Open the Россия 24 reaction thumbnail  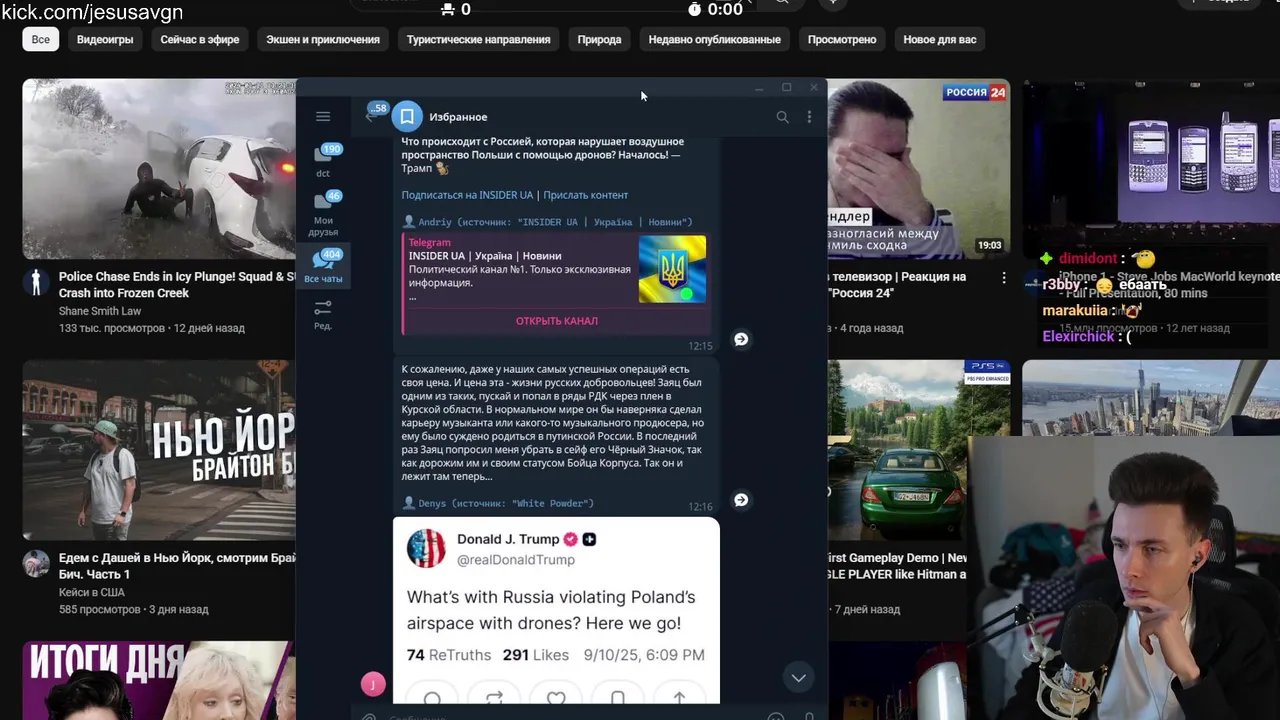click(919, 169)
